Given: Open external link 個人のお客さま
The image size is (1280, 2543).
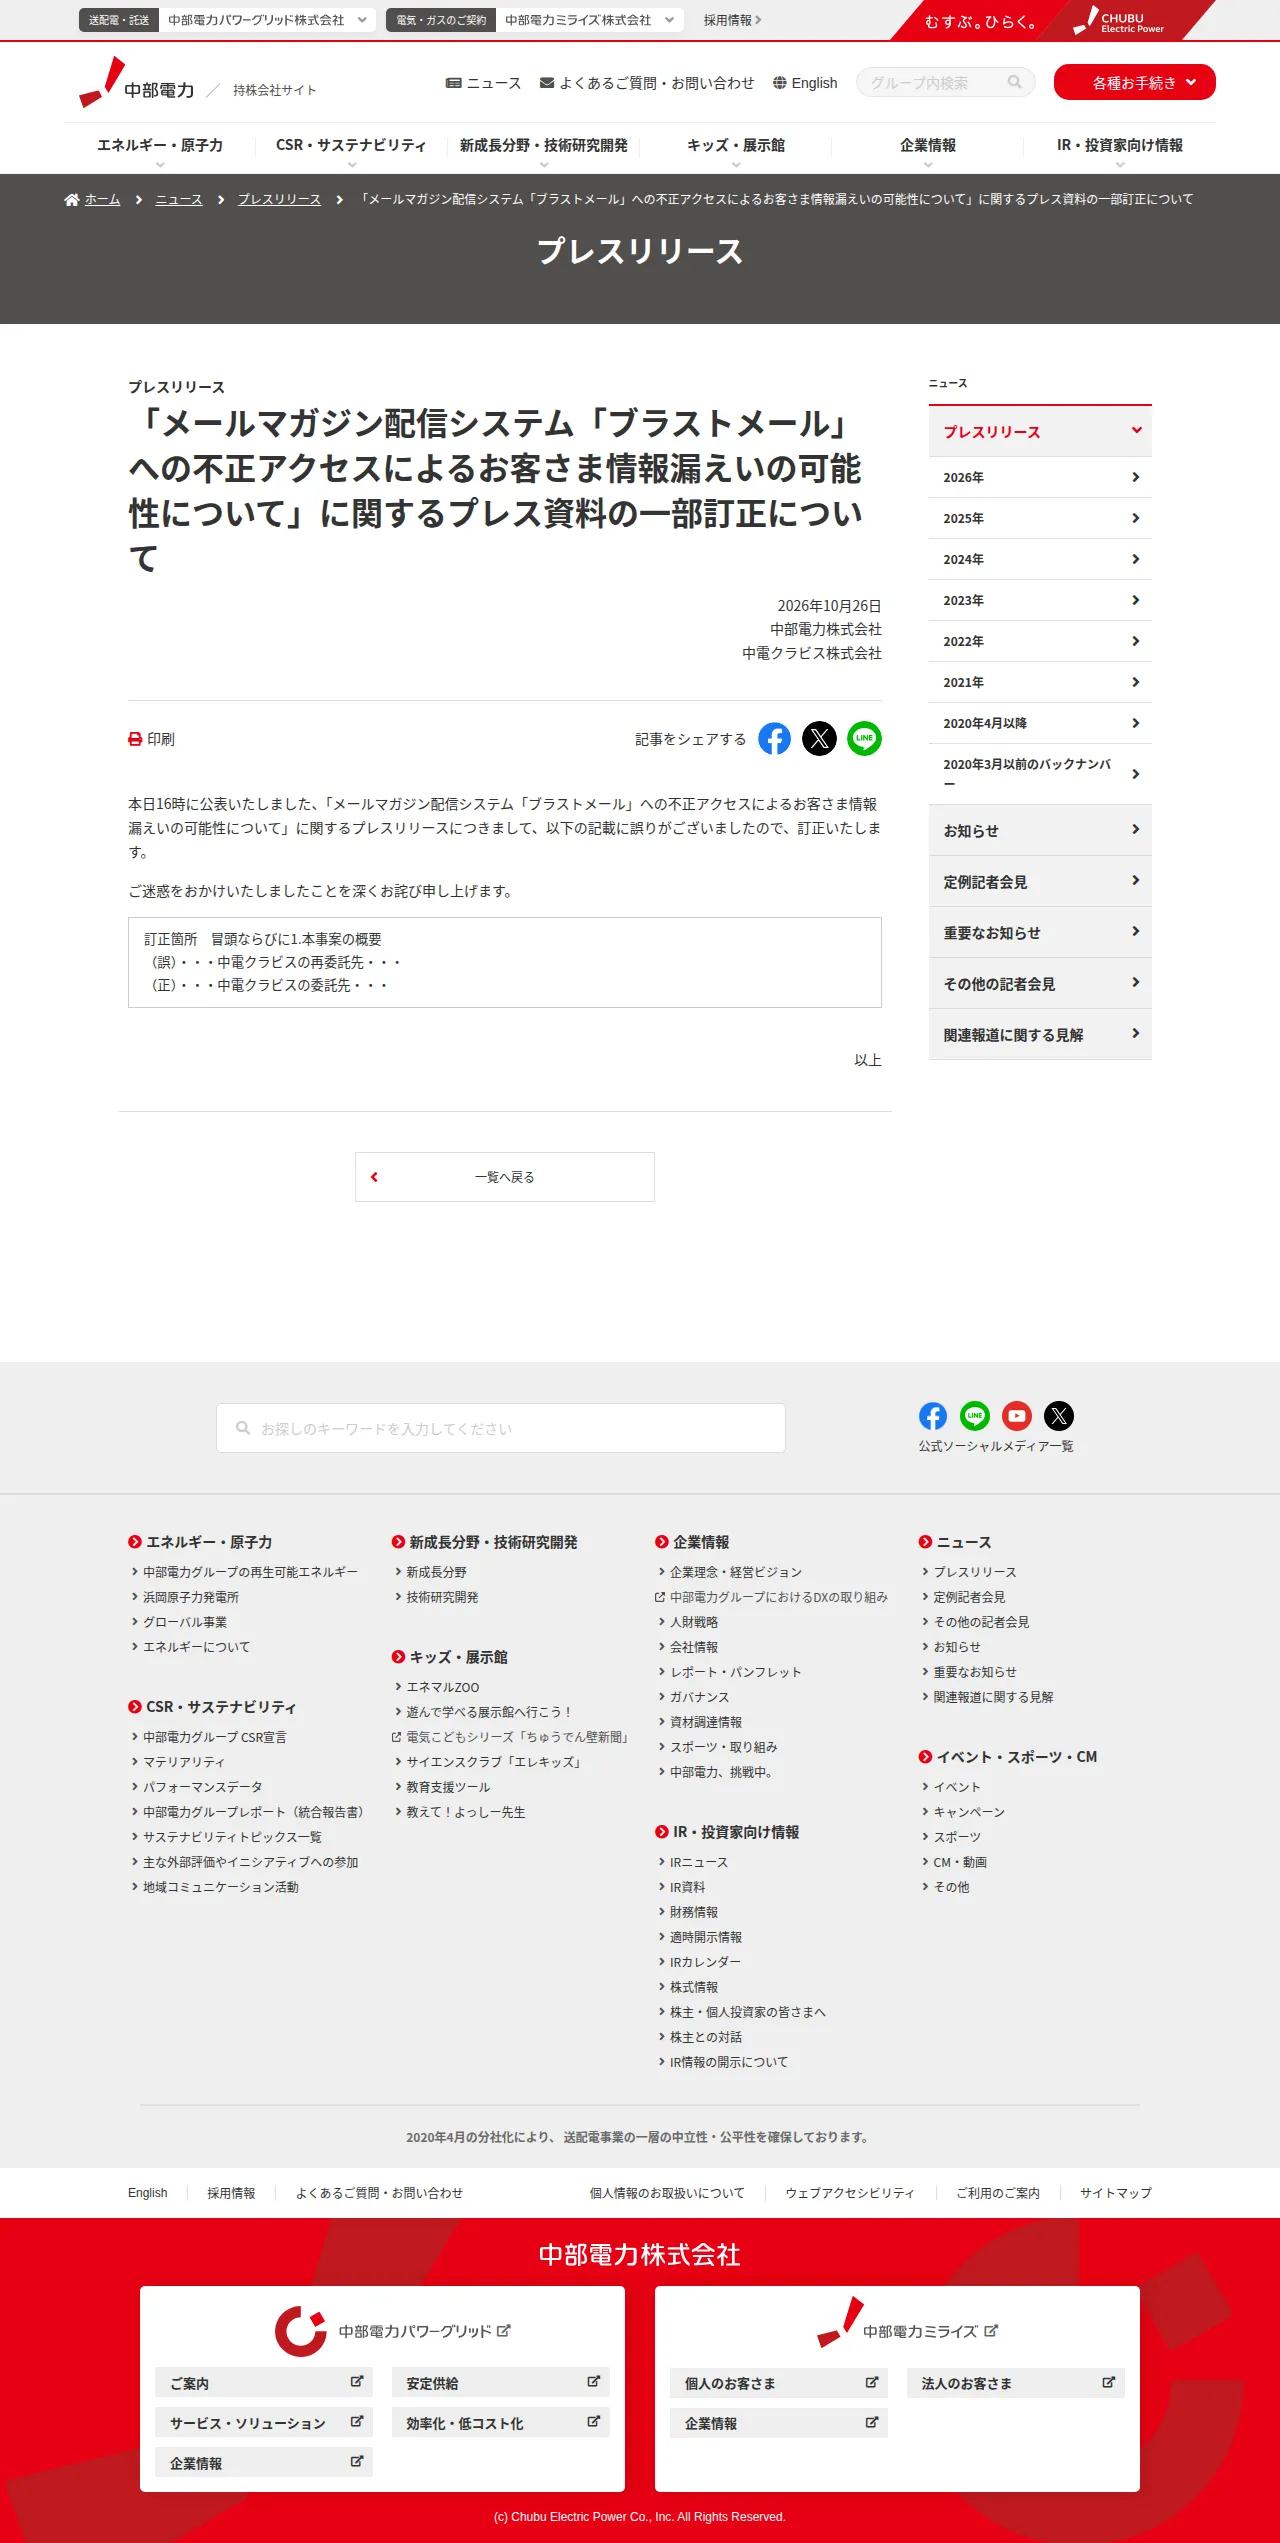Looking at the screenshot, I should coord(779,2382).
